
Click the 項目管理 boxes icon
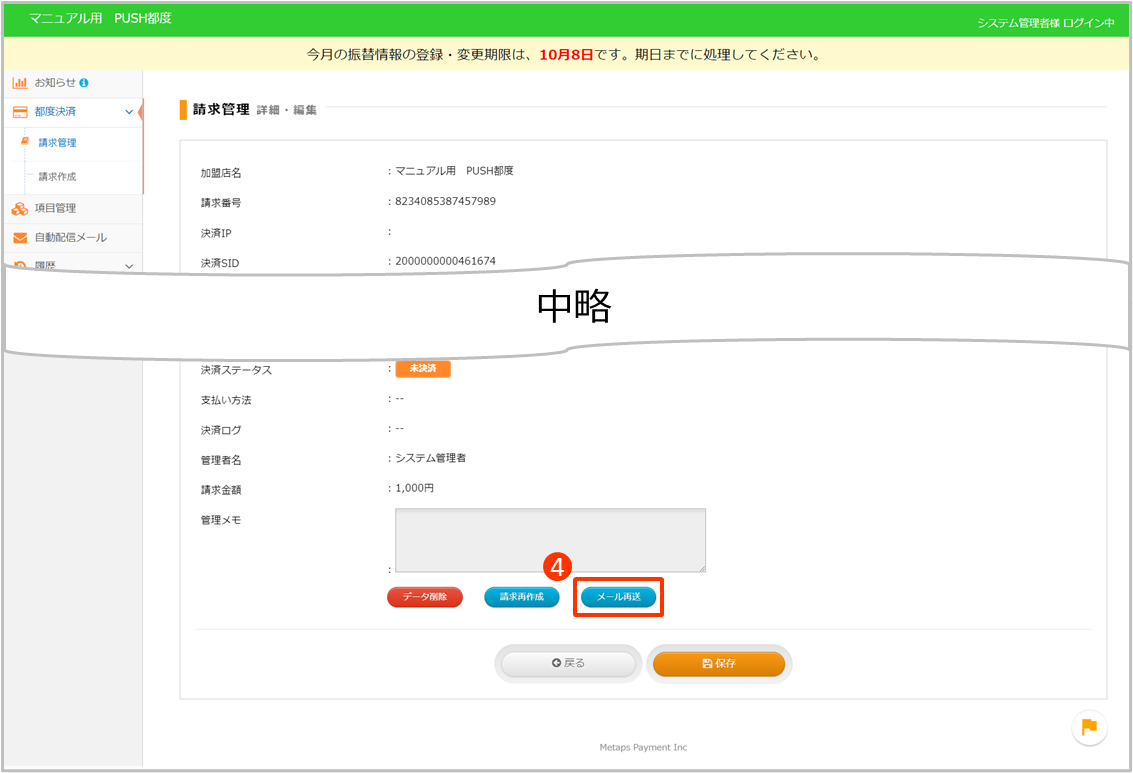[x=20, y=208]
